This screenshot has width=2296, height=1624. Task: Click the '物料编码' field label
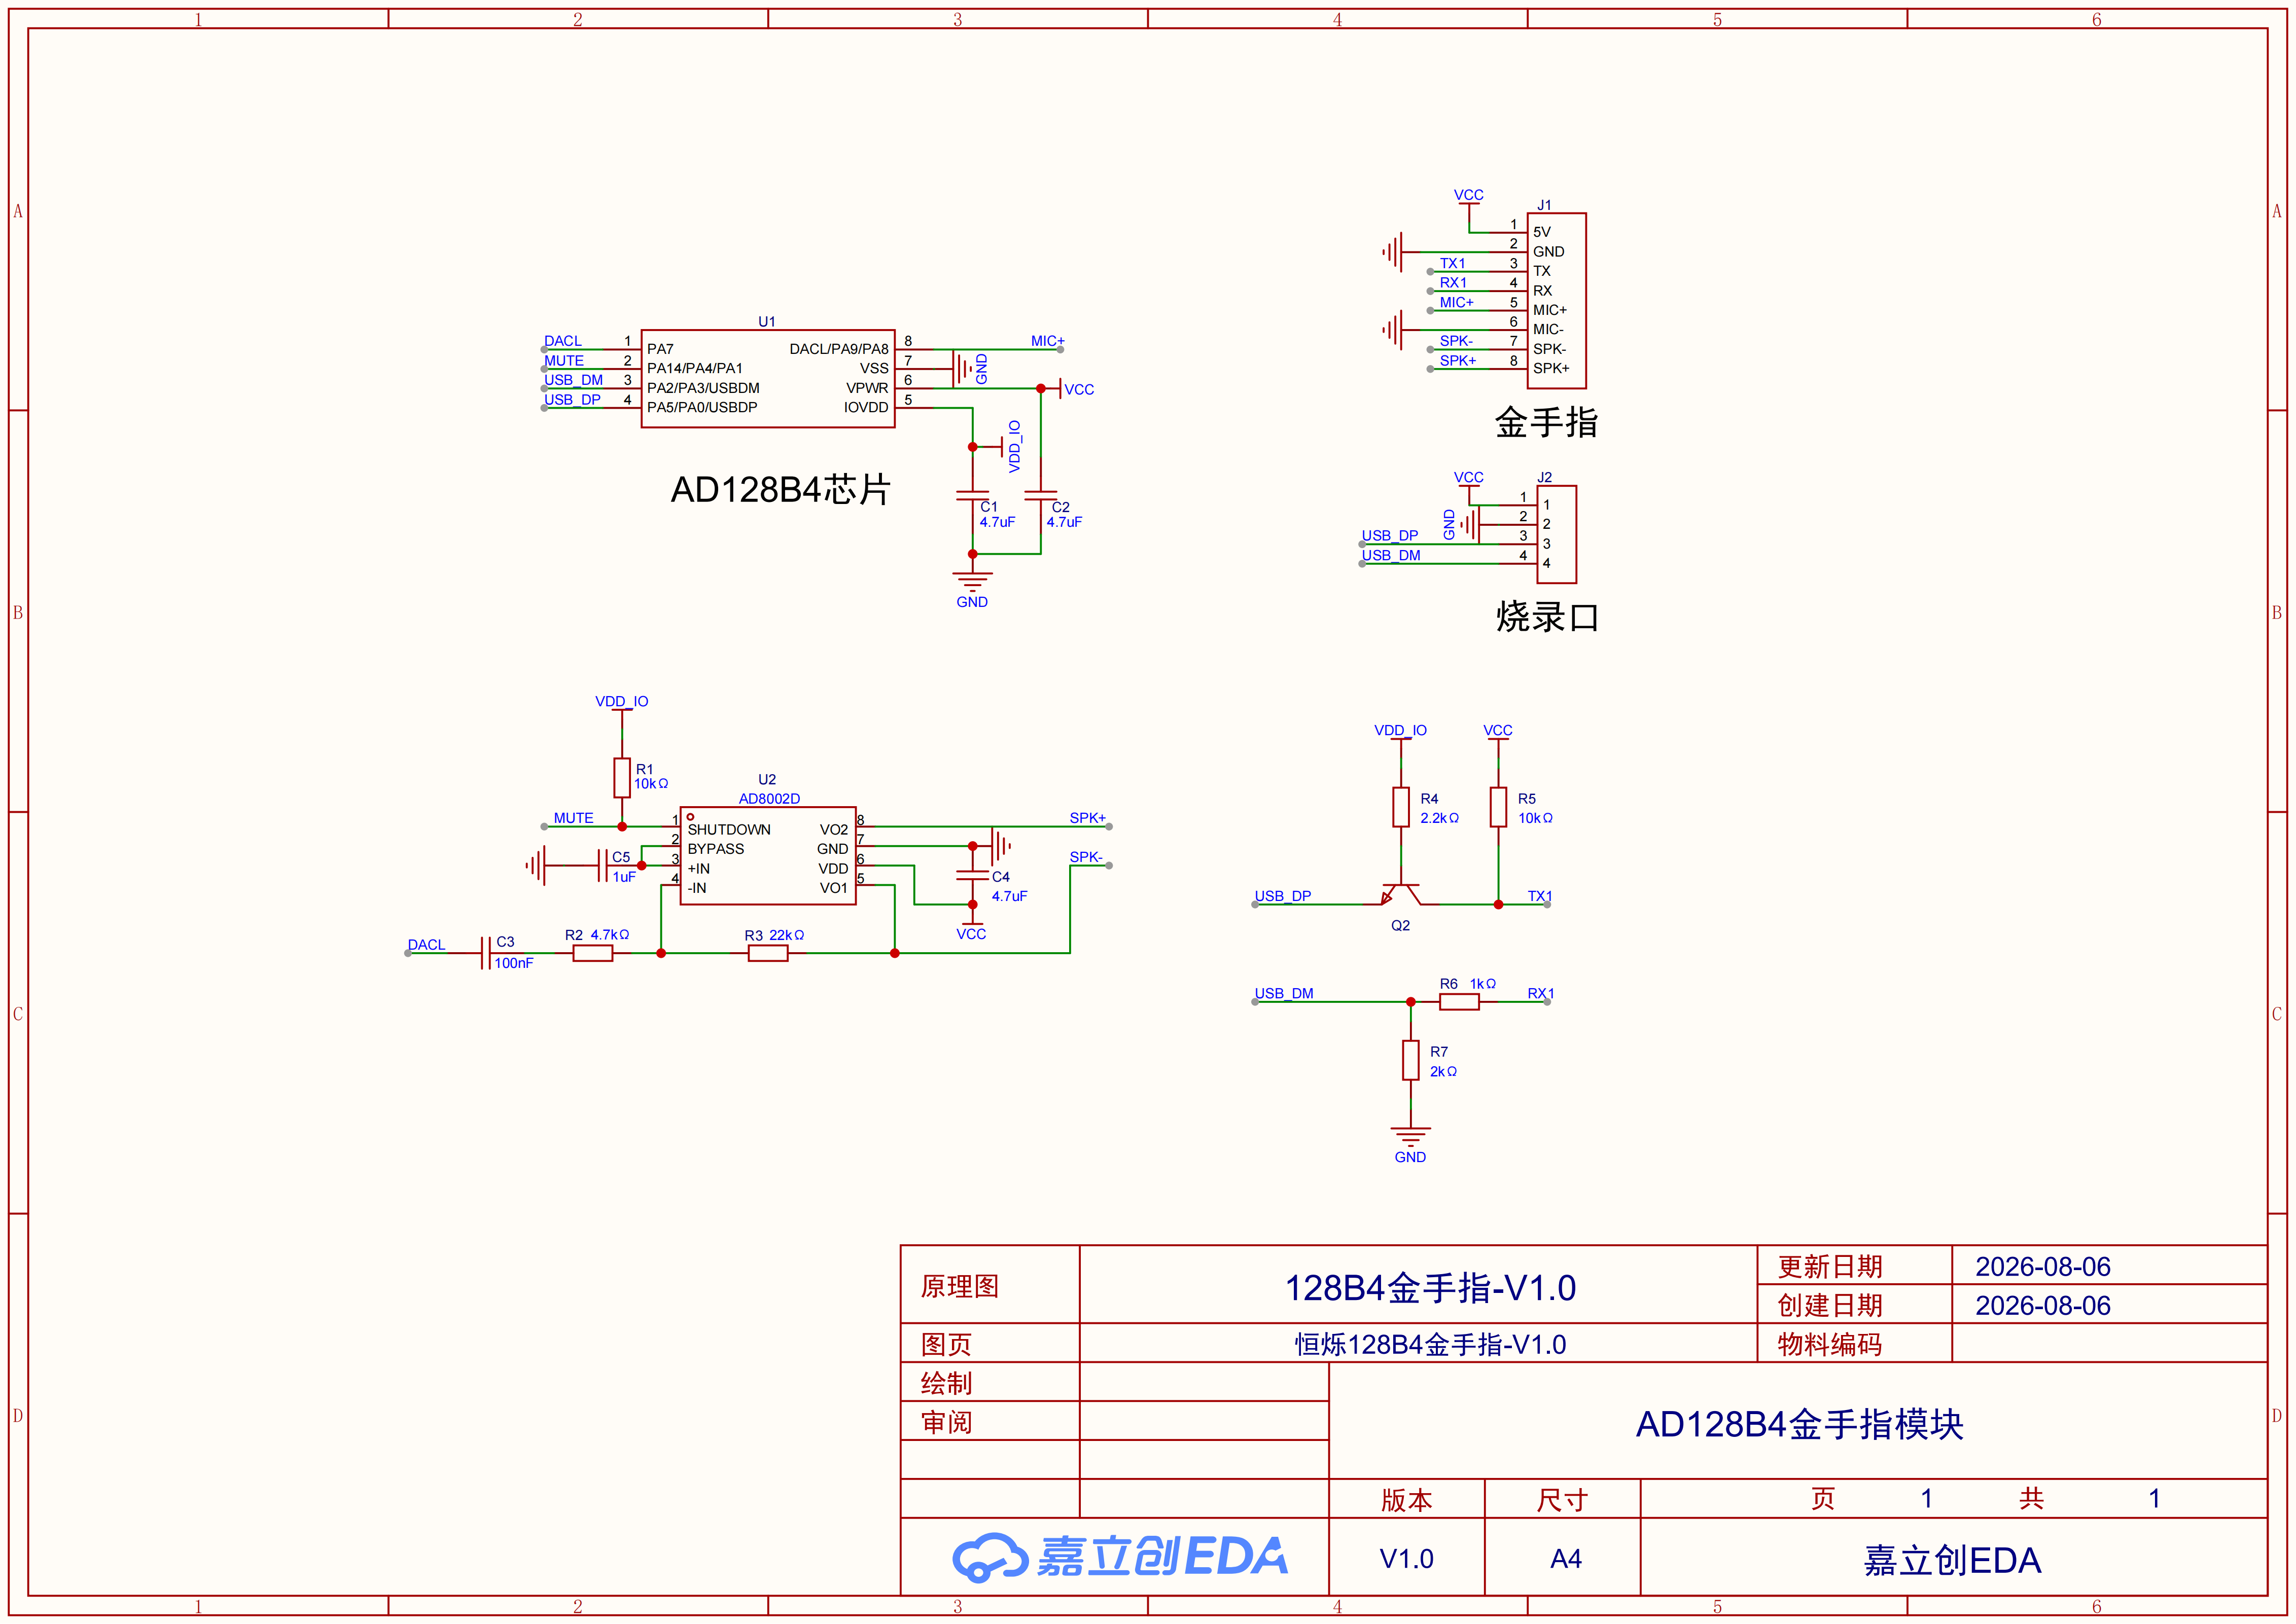1830,1344
